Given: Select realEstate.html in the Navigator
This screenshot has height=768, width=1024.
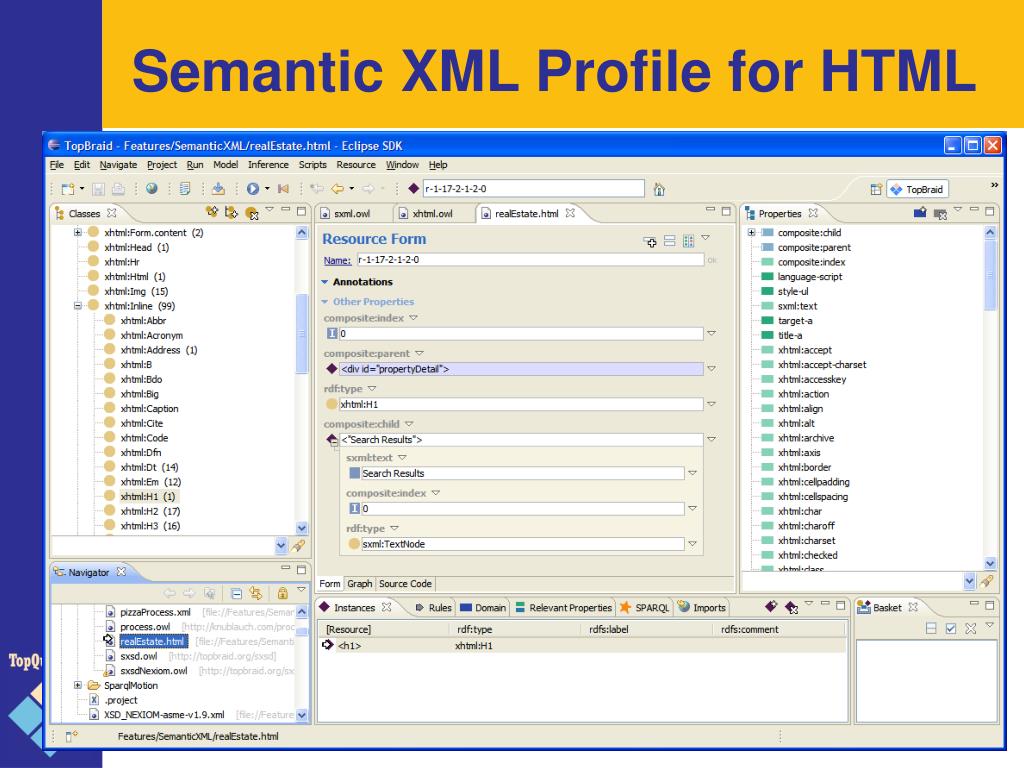Looking at the screenshot, I should pyautogui.click(x=153, y=642).
